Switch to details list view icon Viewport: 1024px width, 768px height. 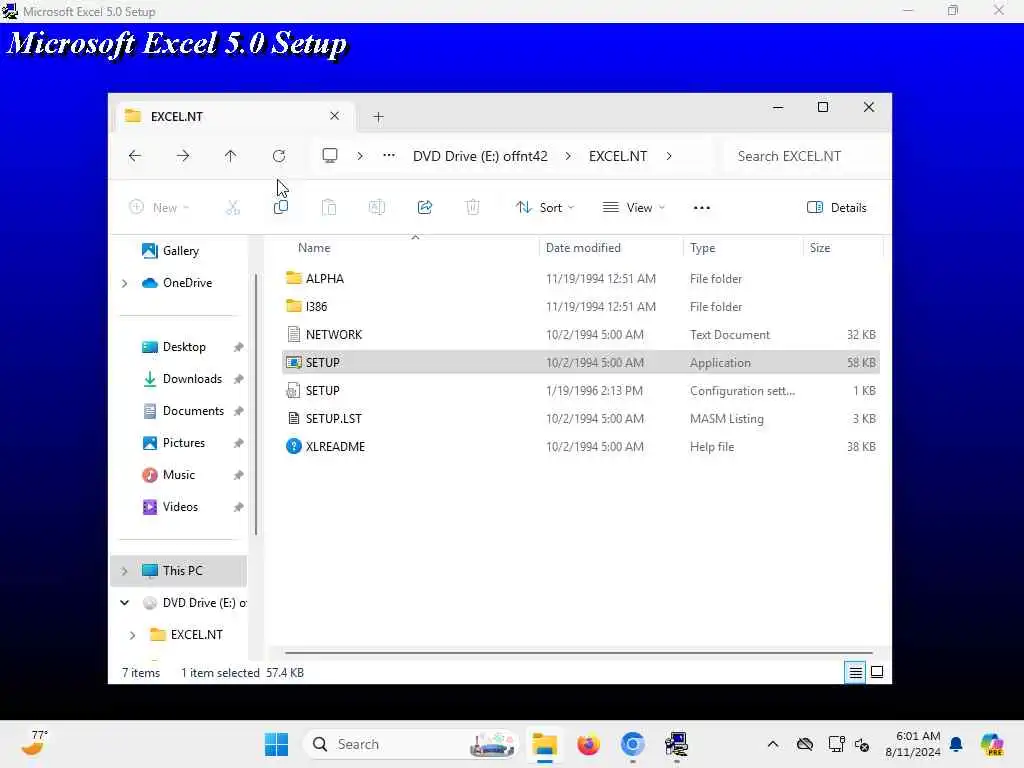[x=855, y=672]
